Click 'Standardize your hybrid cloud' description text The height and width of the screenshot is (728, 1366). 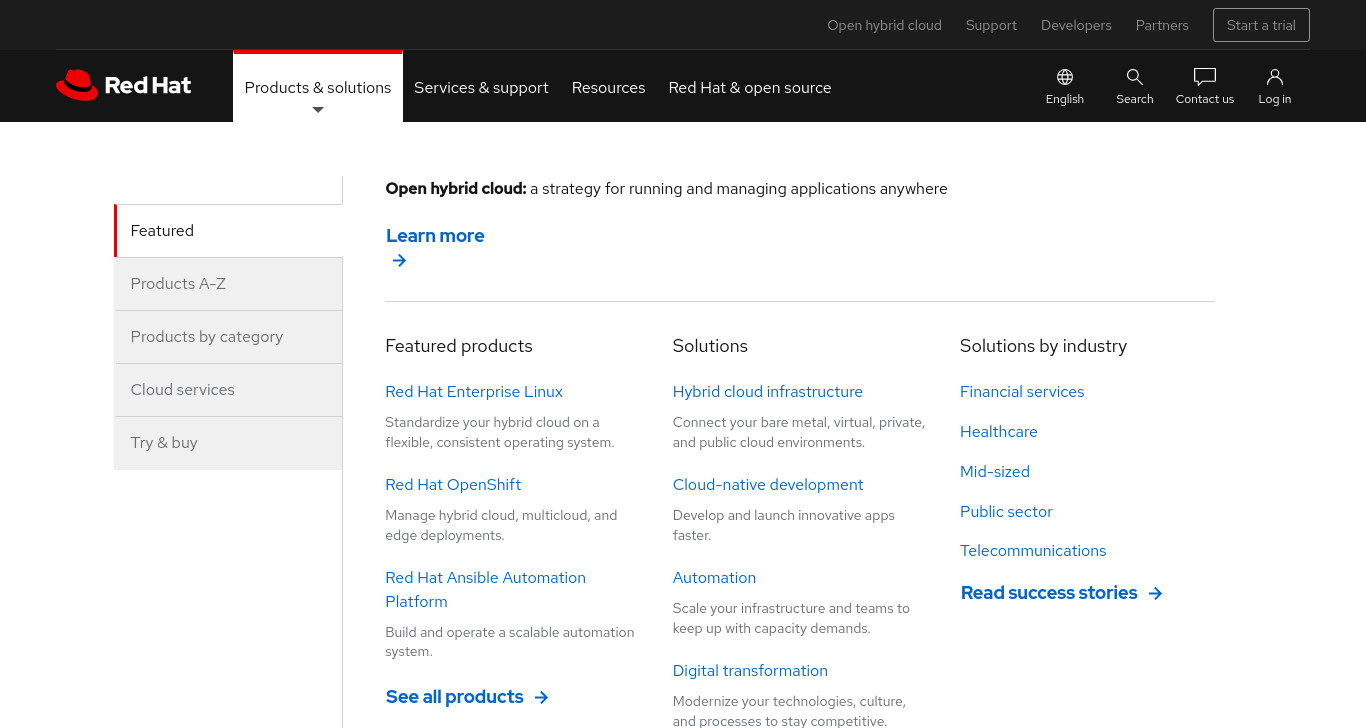500,433
